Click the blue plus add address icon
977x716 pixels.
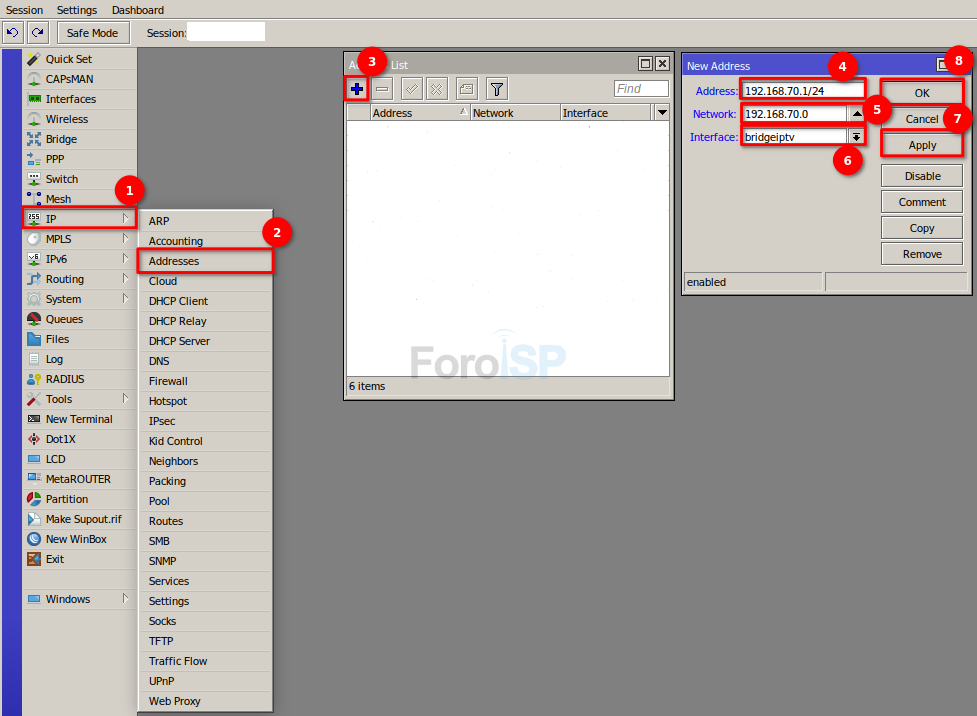[x=357, y=89]
